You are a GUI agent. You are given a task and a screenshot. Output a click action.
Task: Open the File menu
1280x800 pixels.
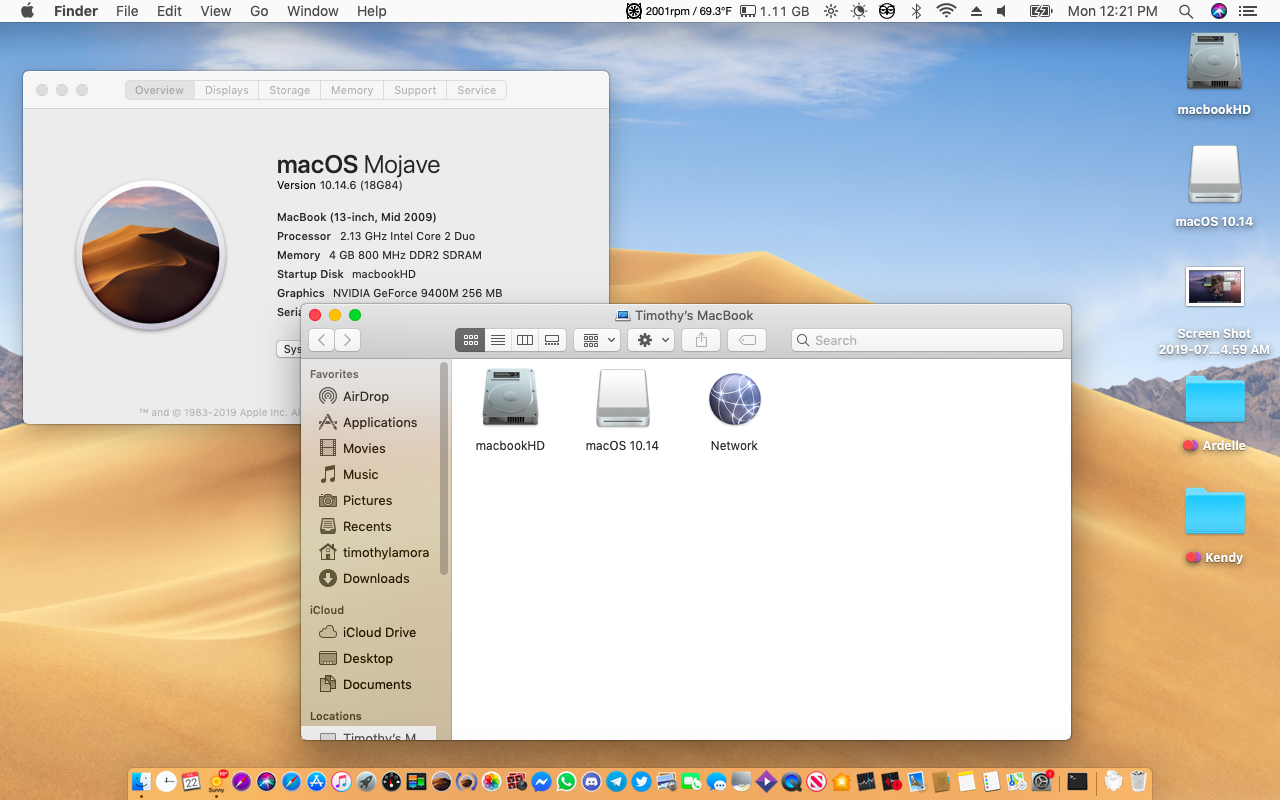point(127,11)
